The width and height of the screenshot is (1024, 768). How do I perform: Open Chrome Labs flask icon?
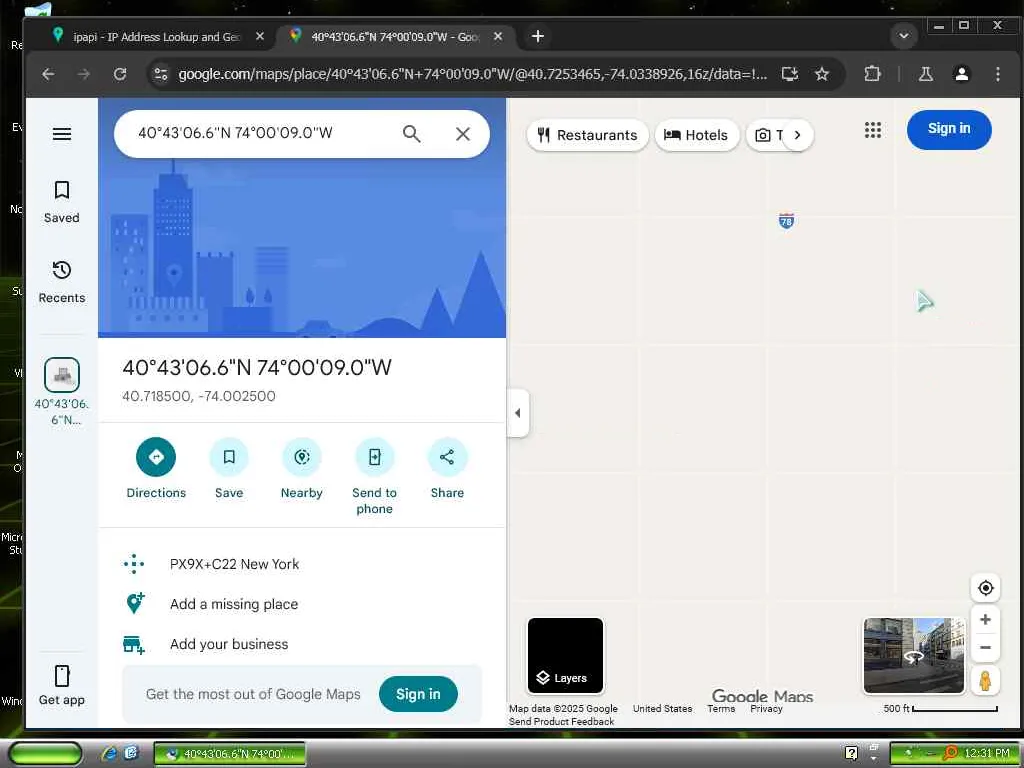926,74
